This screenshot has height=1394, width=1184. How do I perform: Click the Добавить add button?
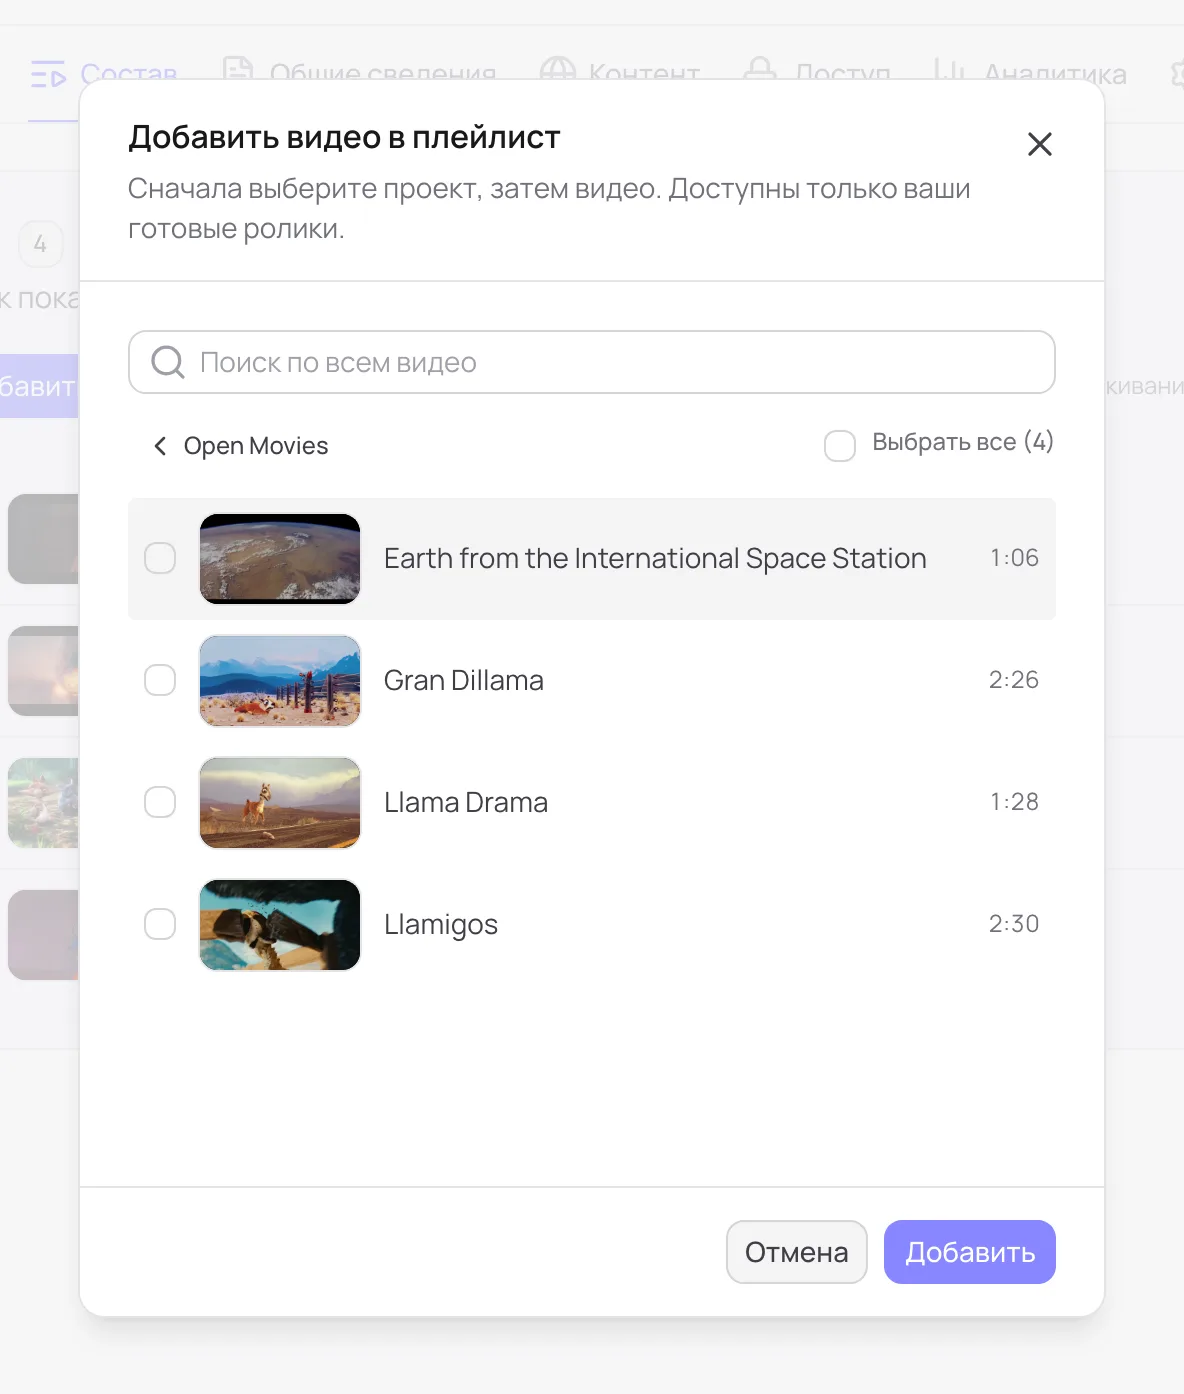coord(970,1252)
